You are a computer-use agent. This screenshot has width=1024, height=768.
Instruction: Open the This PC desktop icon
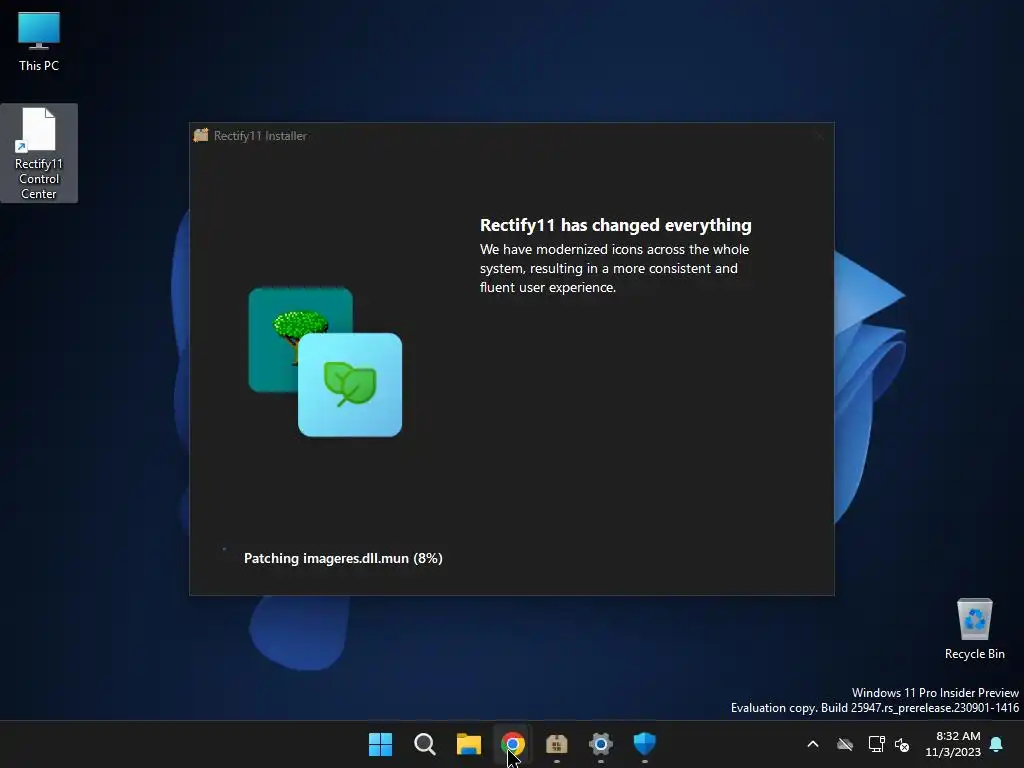click(x=39, y=42)
